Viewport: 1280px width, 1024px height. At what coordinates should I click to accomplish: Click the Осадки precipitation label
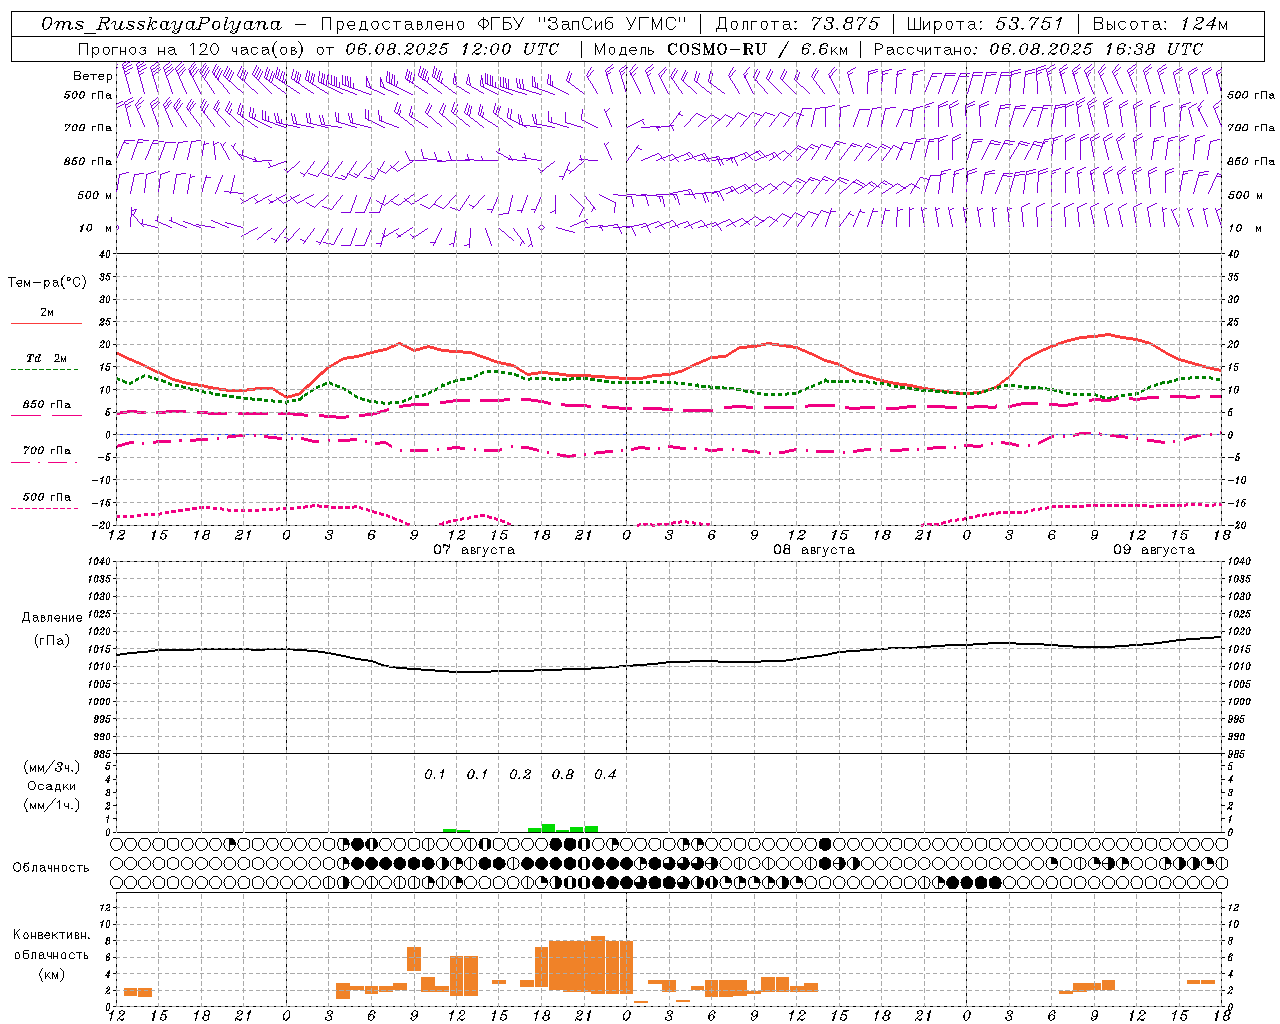click(52, 786)
